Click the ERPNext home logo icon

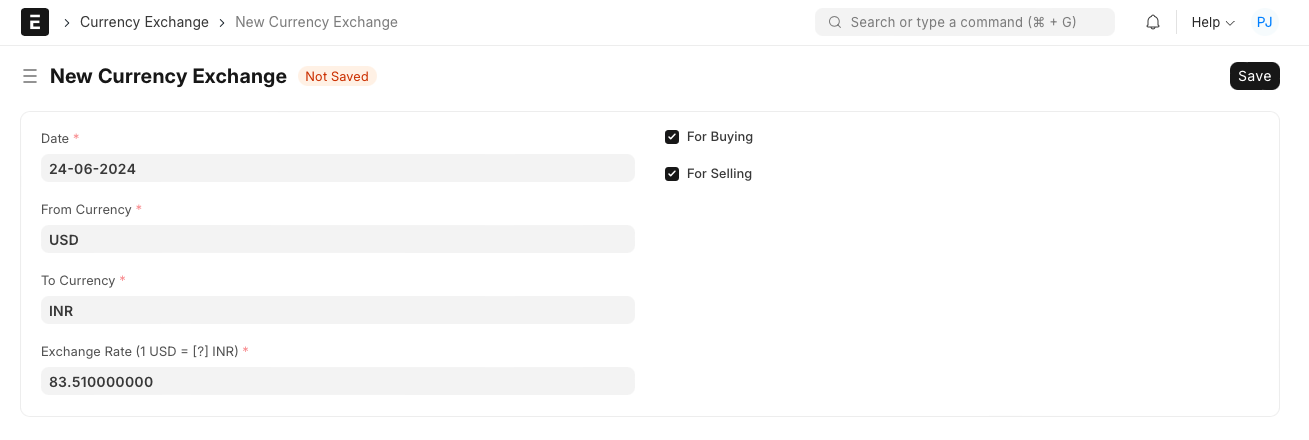35,22
